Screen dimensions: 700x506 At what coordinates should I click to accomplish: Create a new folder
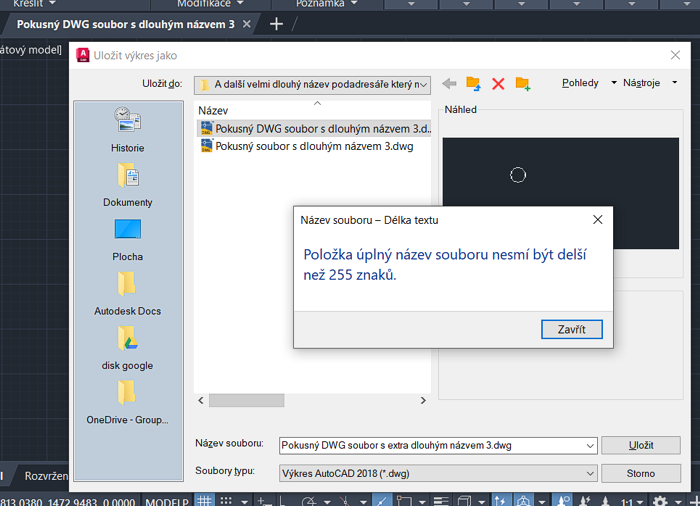point(522,84)
